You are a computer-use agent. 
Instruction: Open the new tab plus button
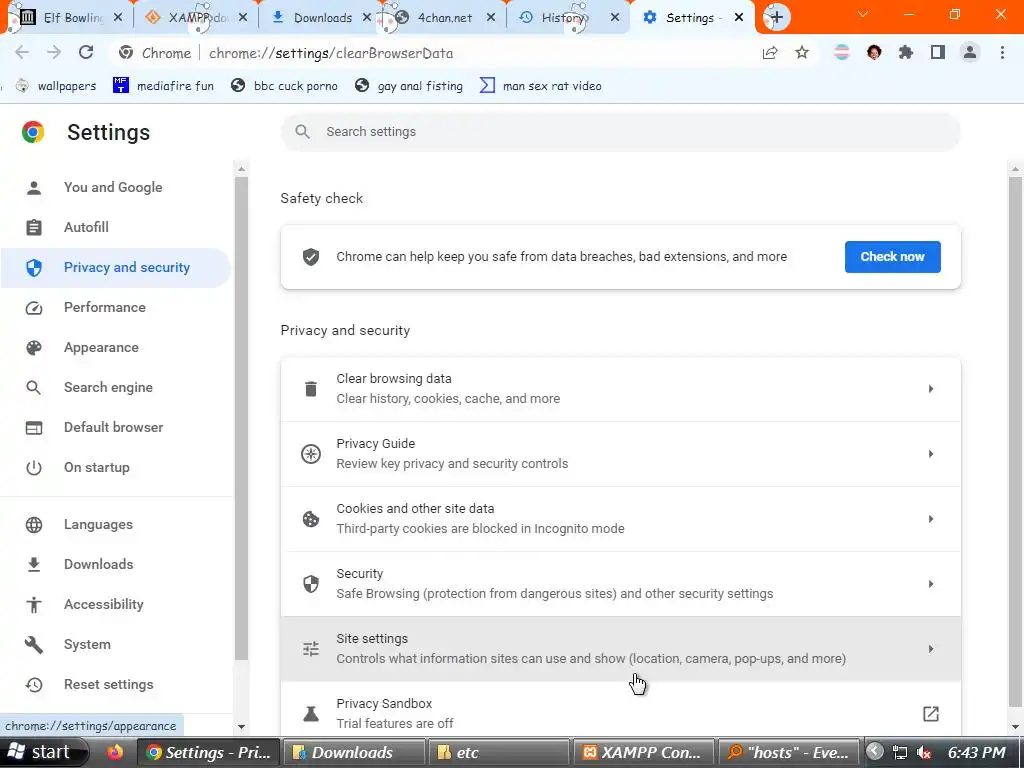pos(776,18)
